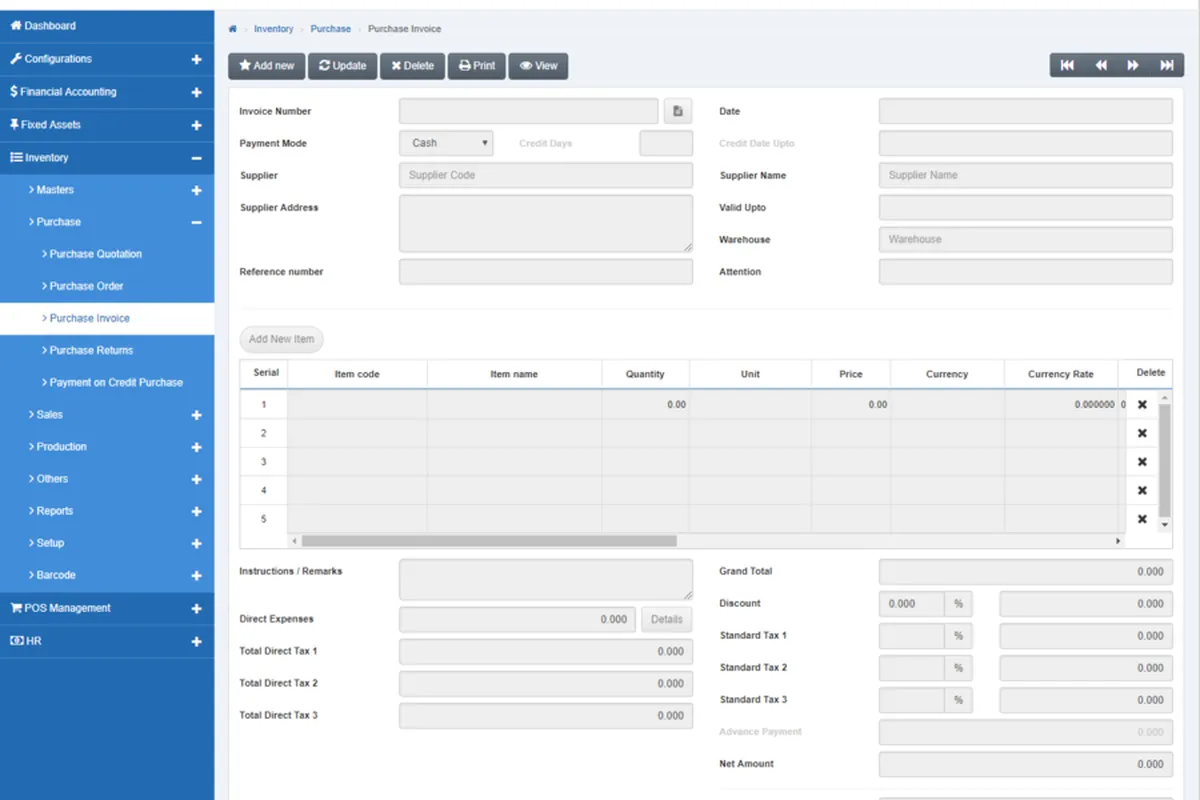Expand HR menu plus sign
The image size is (1200, 800).
click(x=196, y=641)
